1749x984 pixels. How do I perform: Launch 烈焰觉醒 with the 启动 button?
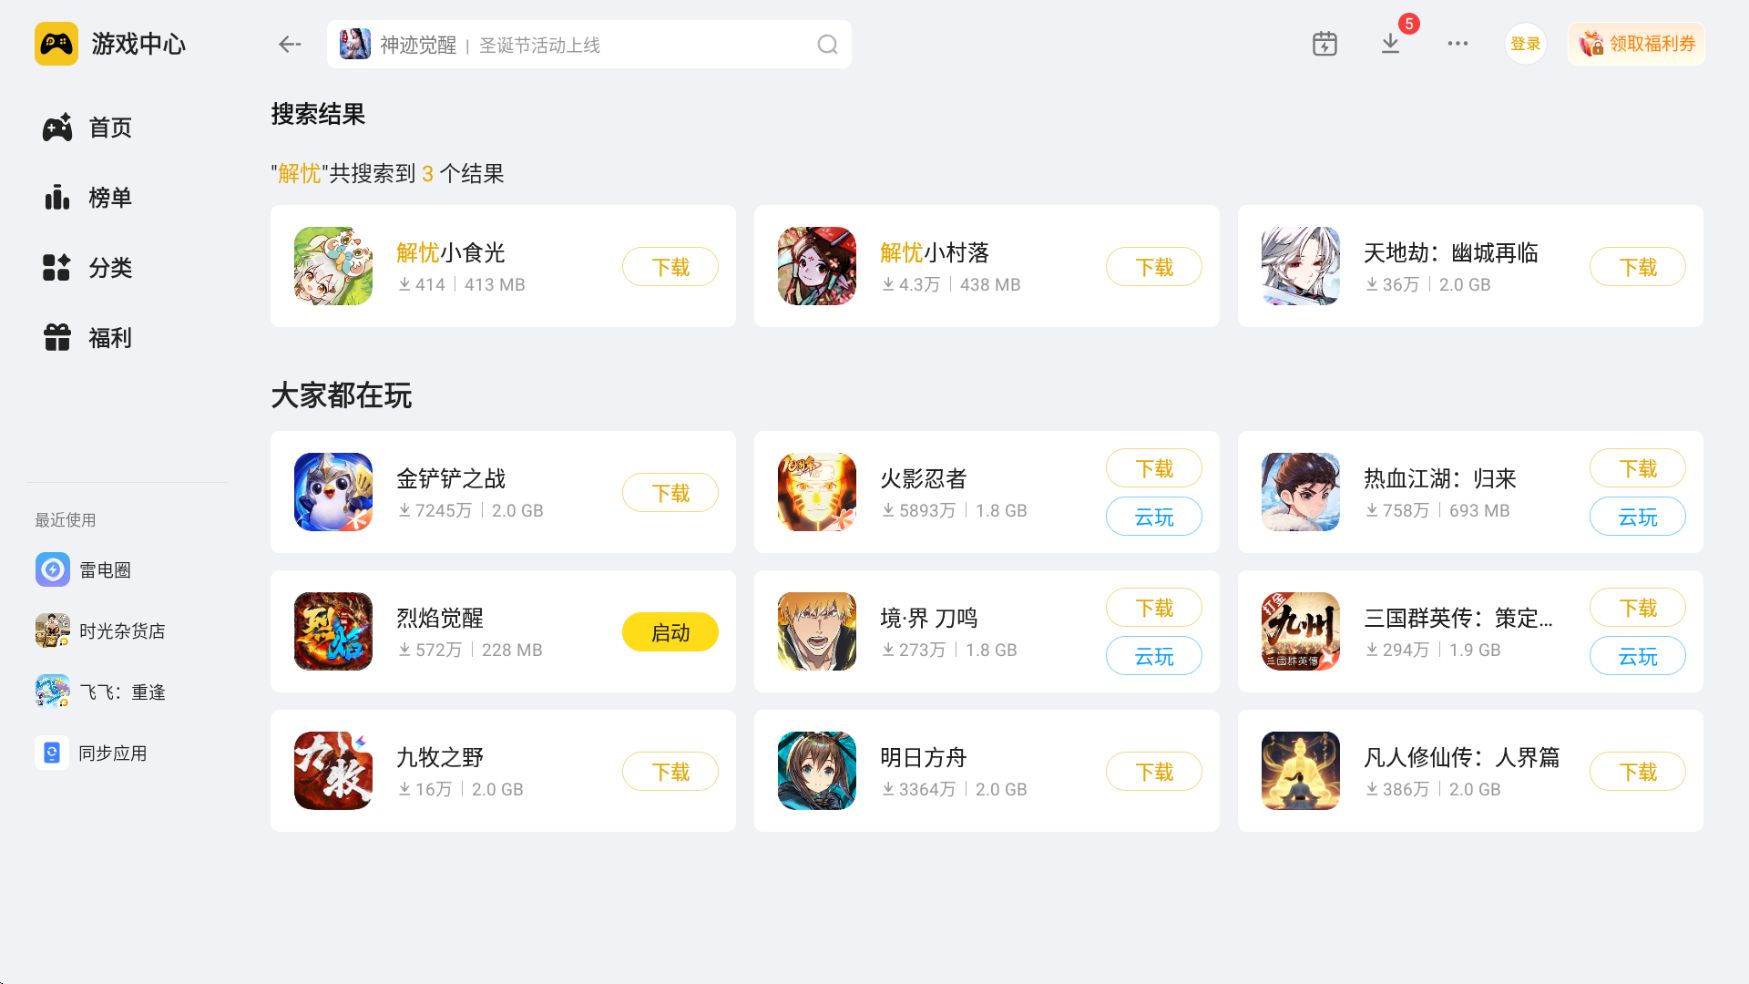(x=670, y=632)
